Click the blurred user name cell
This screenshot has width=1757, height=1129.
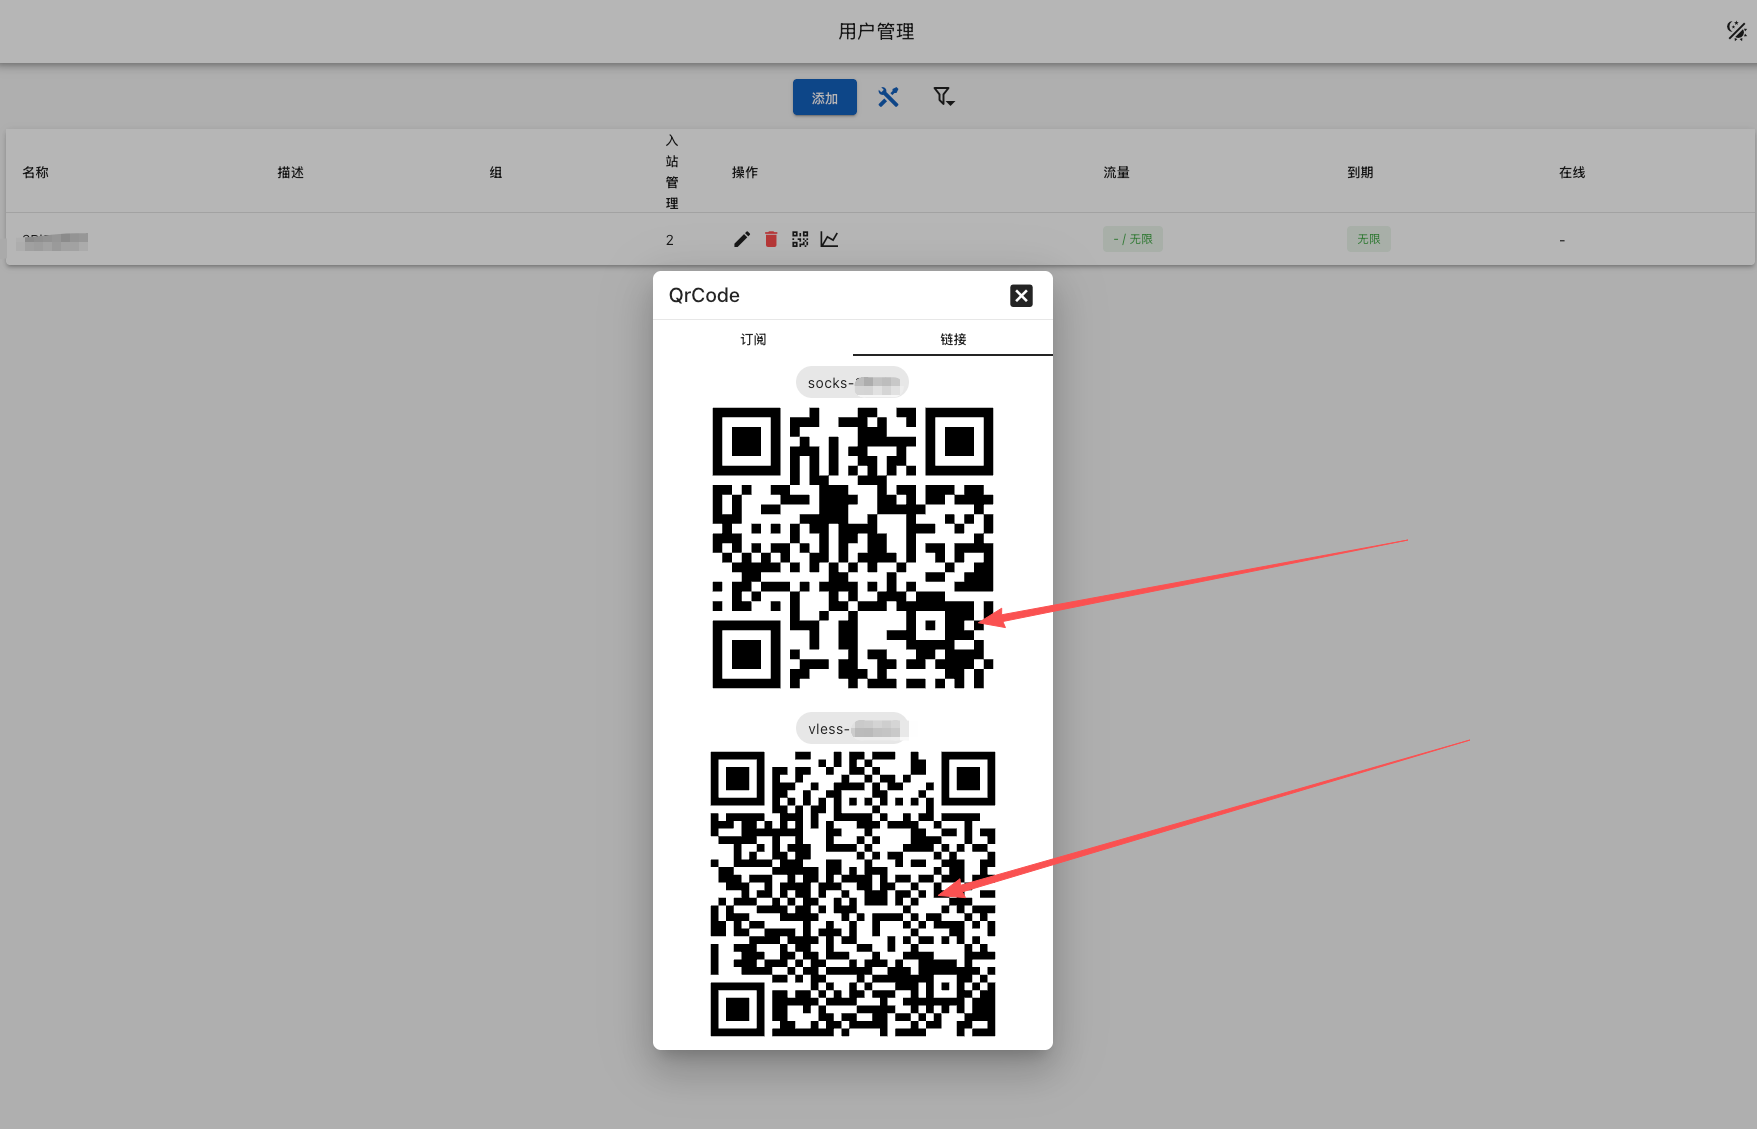pos(55,240)
